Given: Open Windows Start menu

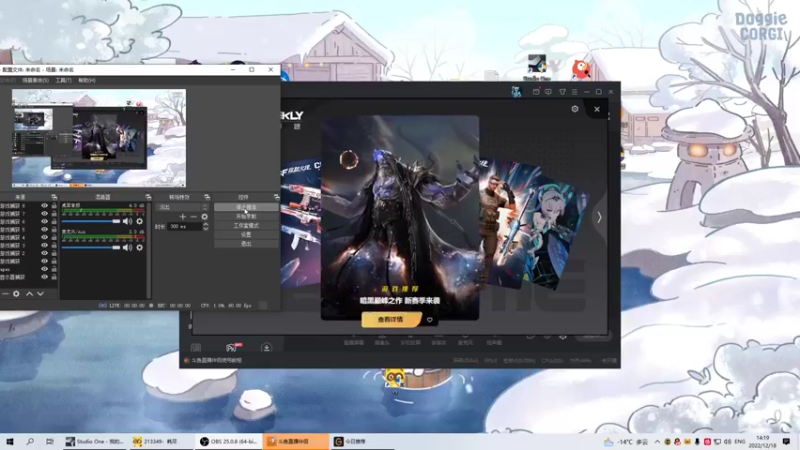Looking at the screenshot, I should click(x=9, y=442).
